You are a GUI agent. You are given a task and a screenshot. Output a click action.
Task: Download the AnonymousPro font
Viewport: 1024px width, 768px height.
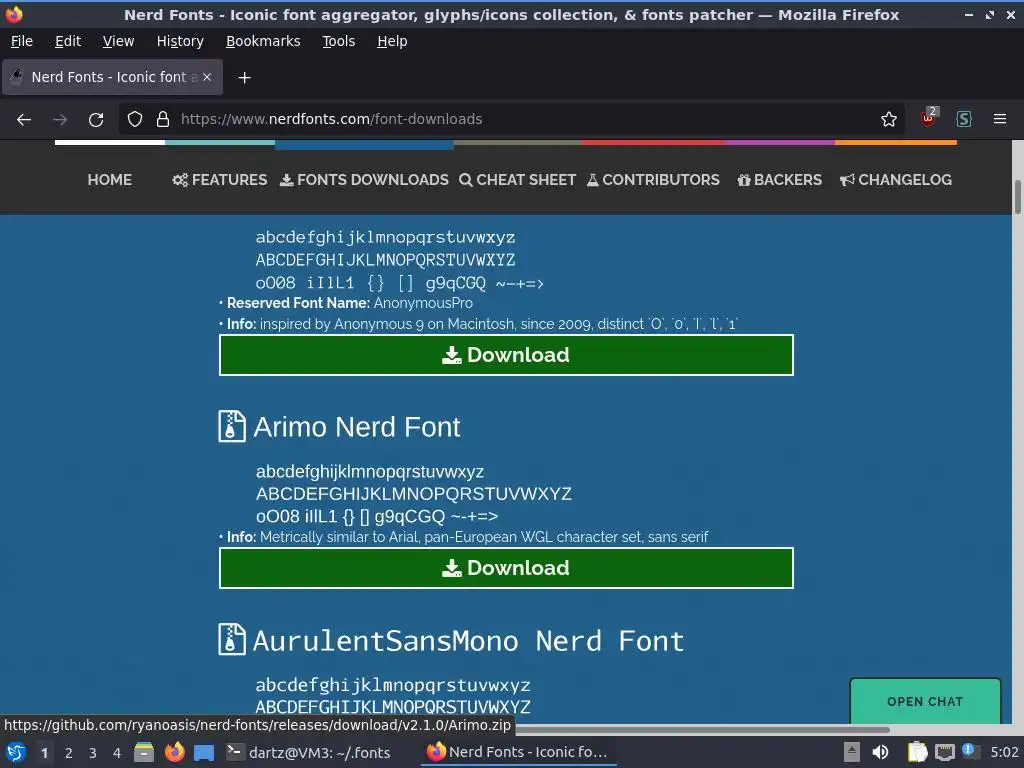point(506,355)
